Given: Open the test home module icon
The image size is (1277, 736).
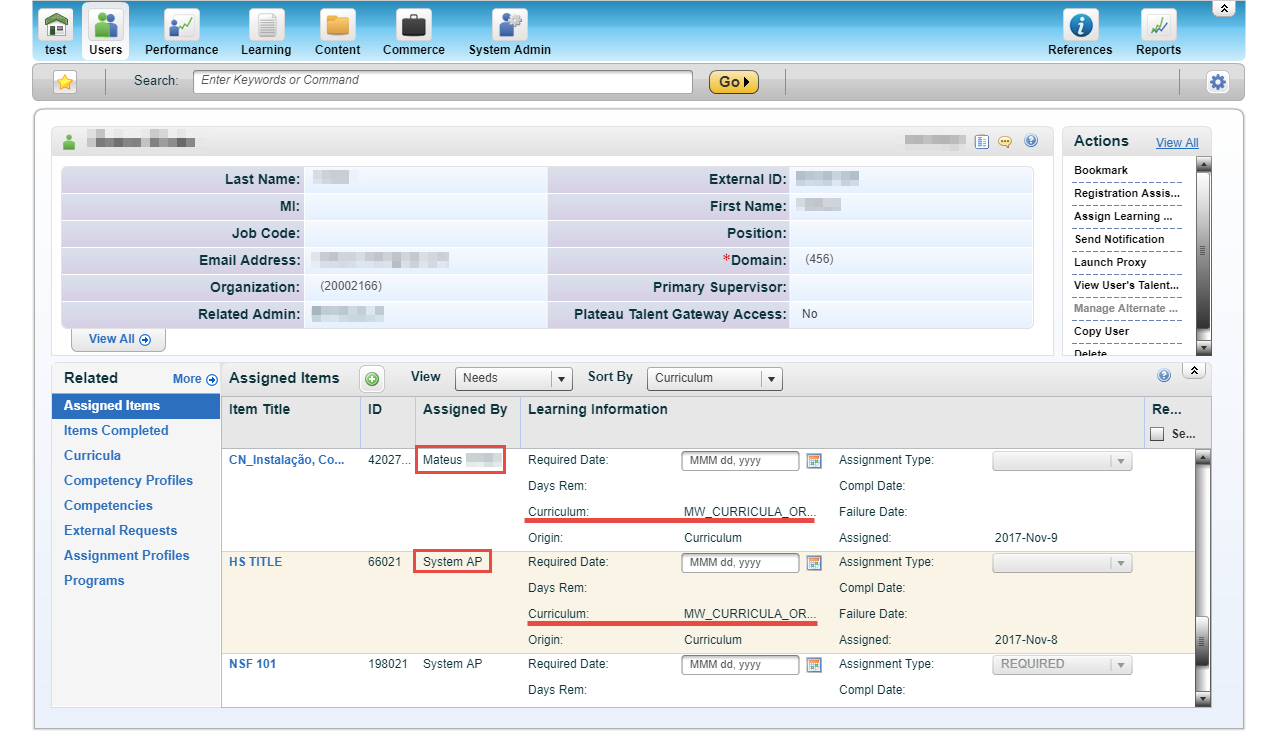Looking at the screenshot, I should (56, 31).
